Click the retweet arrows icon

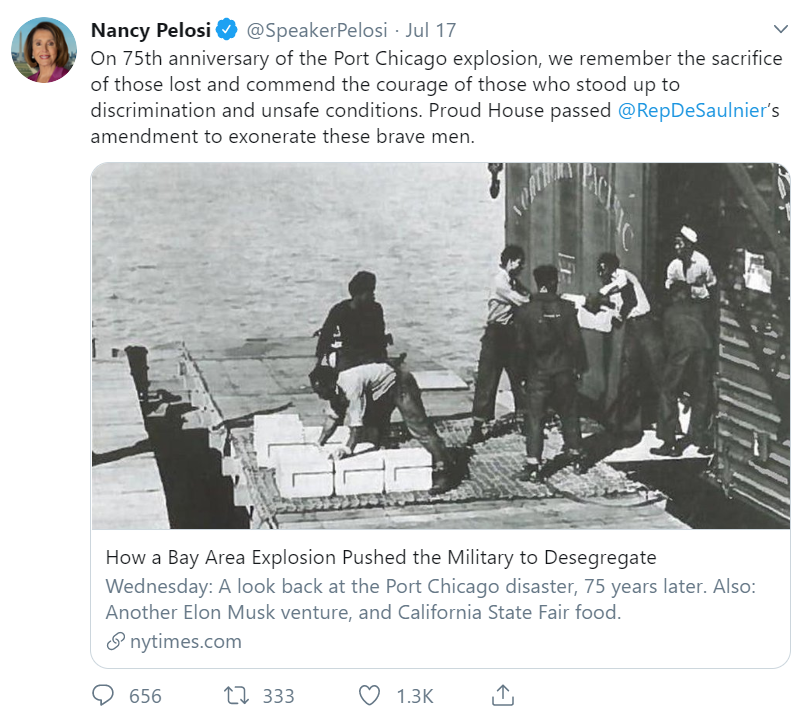(238, 695)
